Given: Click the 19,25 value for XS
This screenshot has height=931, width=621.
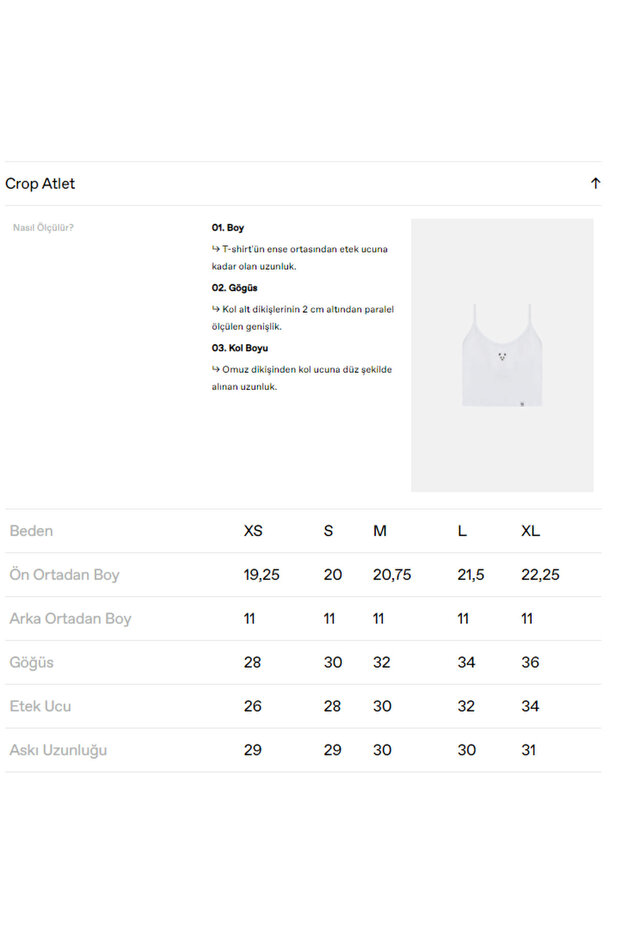Looking at the screenshot, I should click(262, 575).
